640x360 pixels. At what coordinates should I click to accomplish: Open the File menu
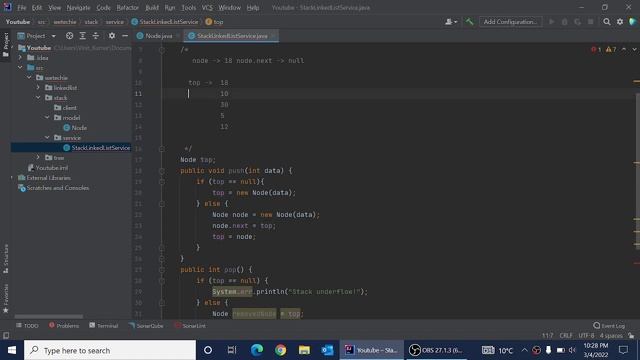[x=21, y=7]
